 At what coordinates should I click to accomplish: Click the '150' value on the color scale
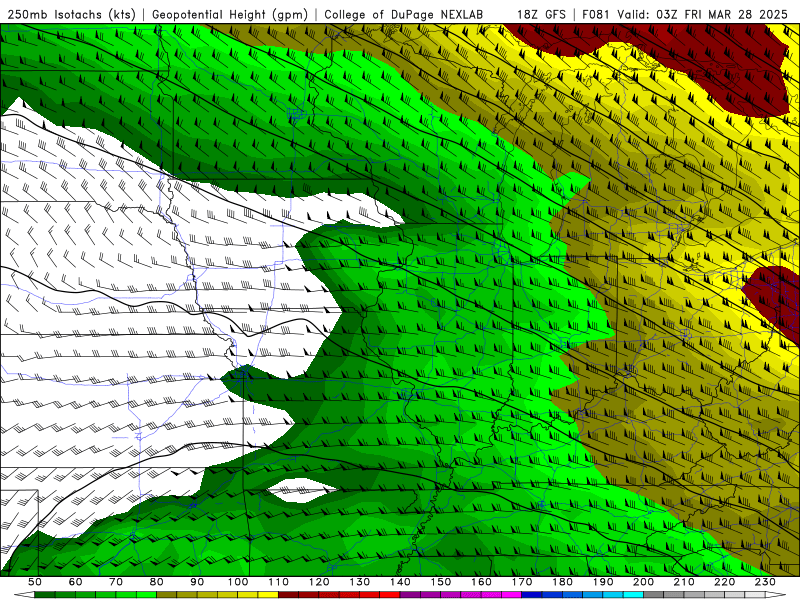click(x=441, y=582)
